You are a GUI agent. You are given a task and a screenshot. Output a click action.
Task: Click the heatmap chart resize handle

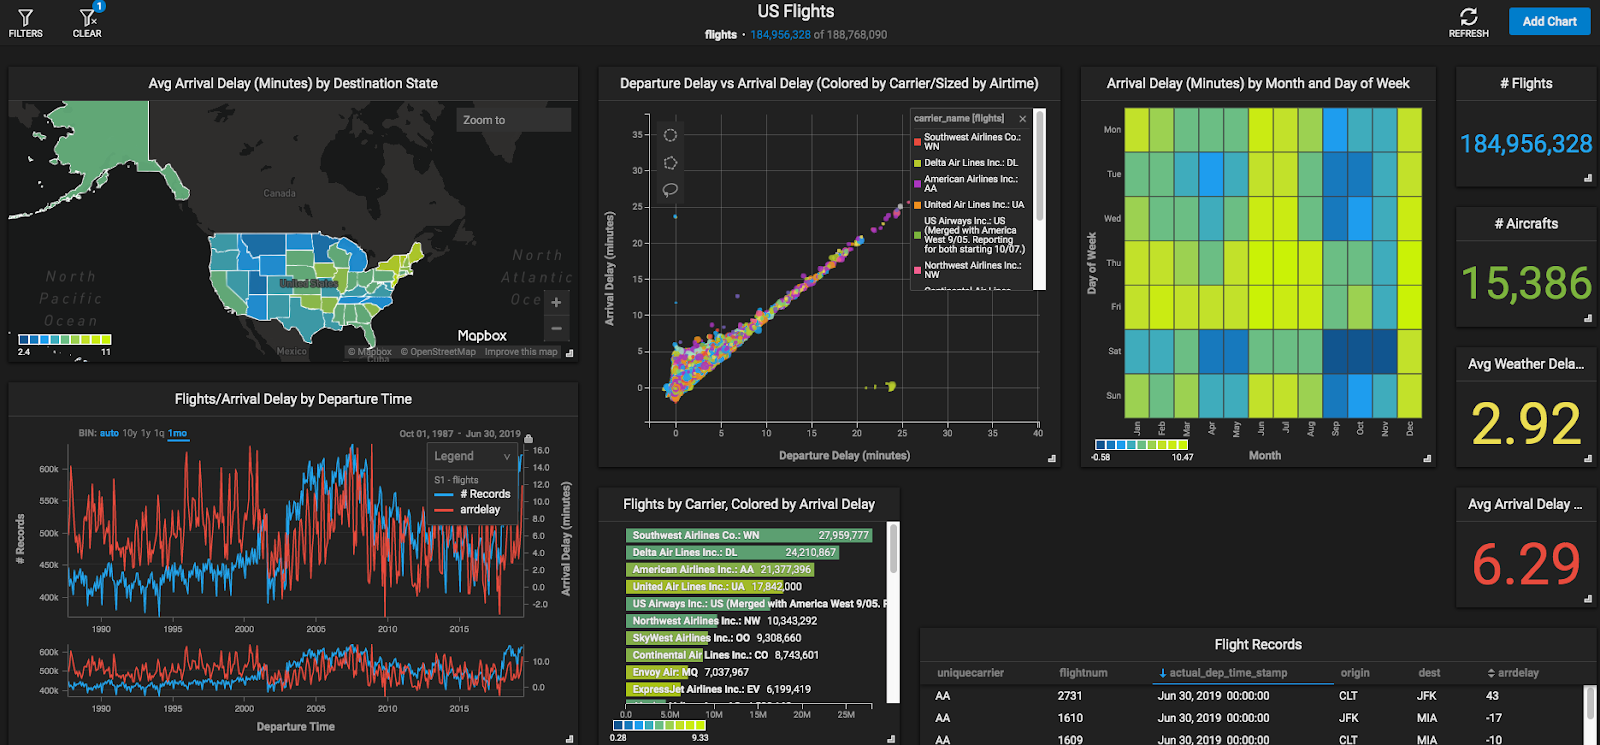[x=1427, y=458]
